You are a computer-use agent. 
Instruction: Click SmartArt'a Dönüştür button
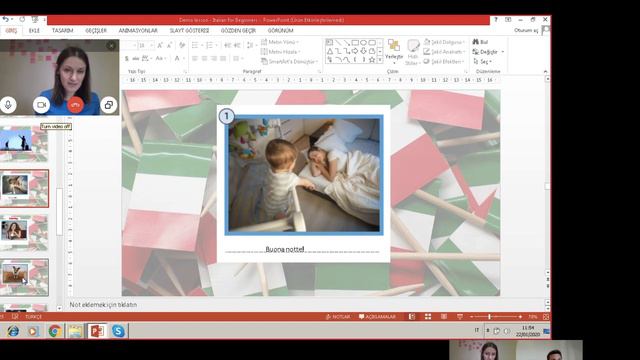290,62
